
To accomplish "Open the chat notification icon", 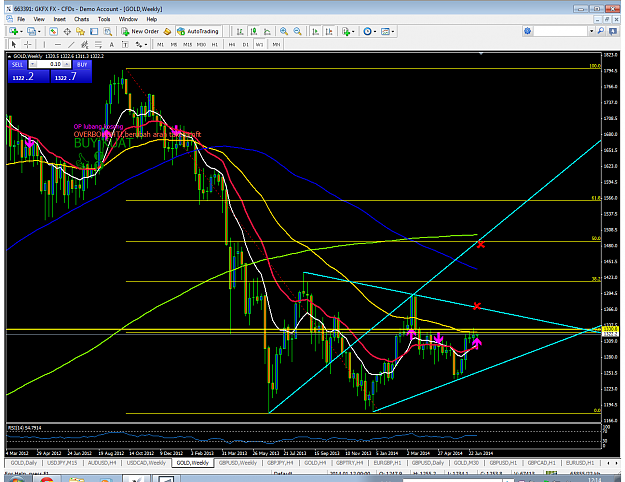I will pyautogui.click(x=613, y=31).
